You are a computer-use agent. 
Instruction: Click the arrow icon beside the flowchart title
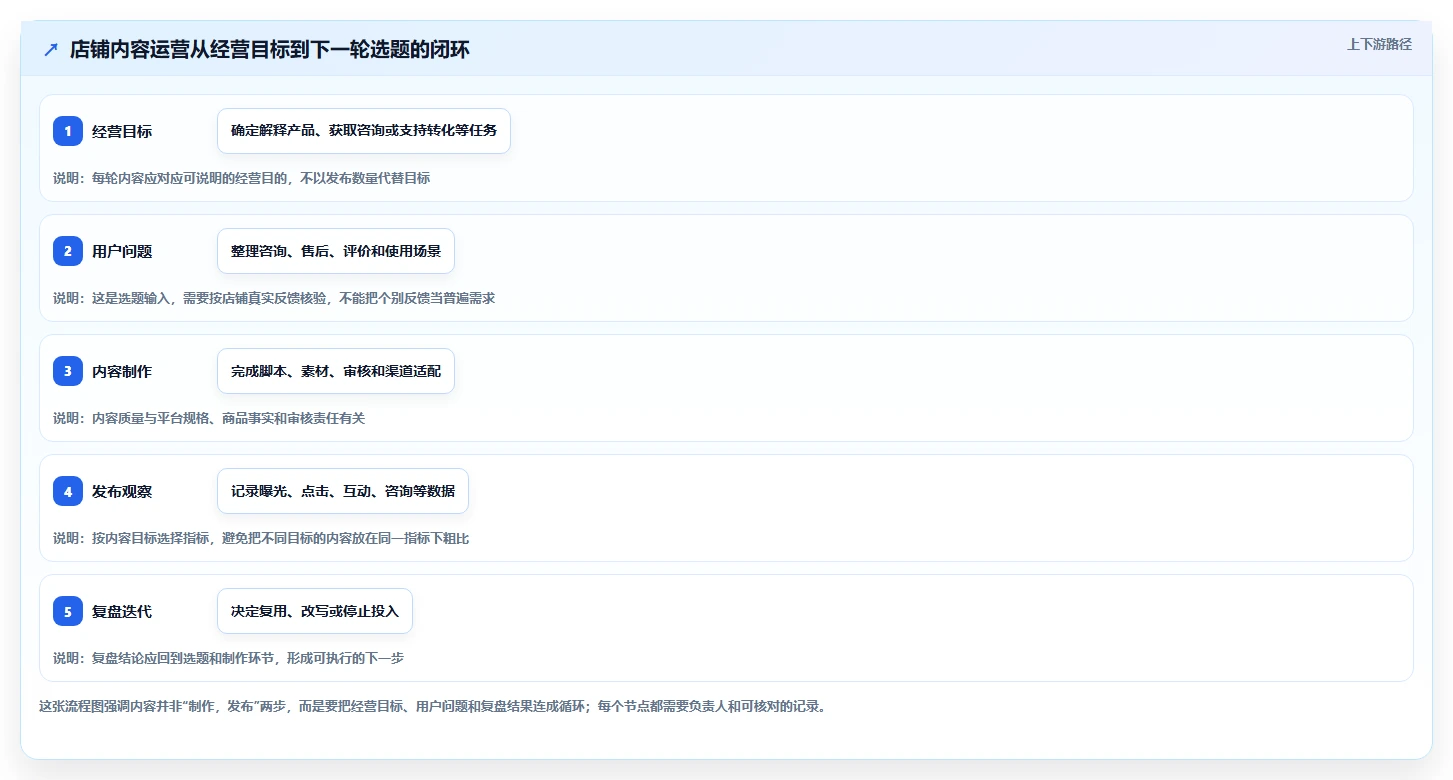point(51,50)
